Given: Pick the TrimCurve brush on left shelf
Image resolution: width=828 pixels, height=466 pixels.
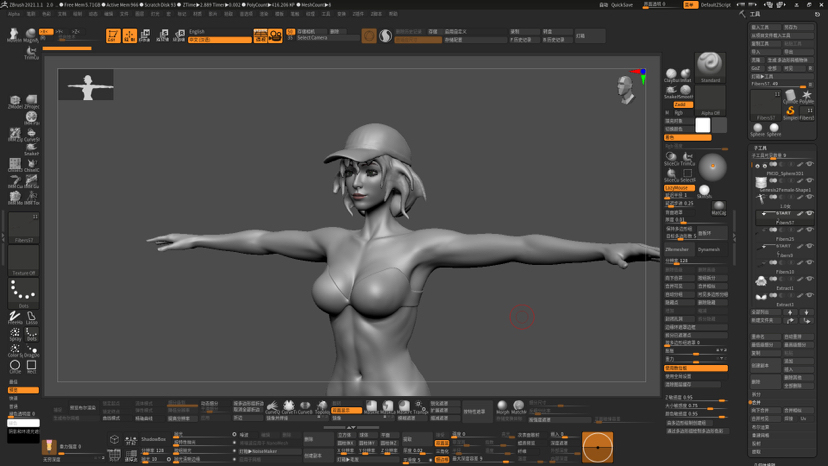Looking at the screenshot, I should pyautogui.click(x=31, y=53).
